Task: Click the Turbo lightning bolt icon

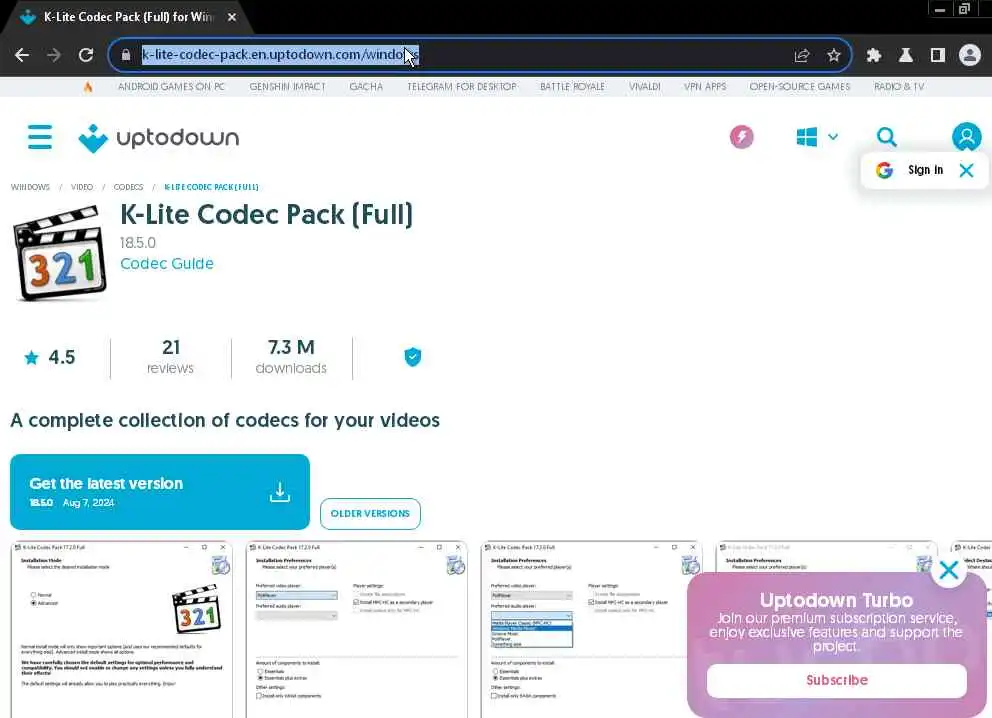Action: [741, 137]
